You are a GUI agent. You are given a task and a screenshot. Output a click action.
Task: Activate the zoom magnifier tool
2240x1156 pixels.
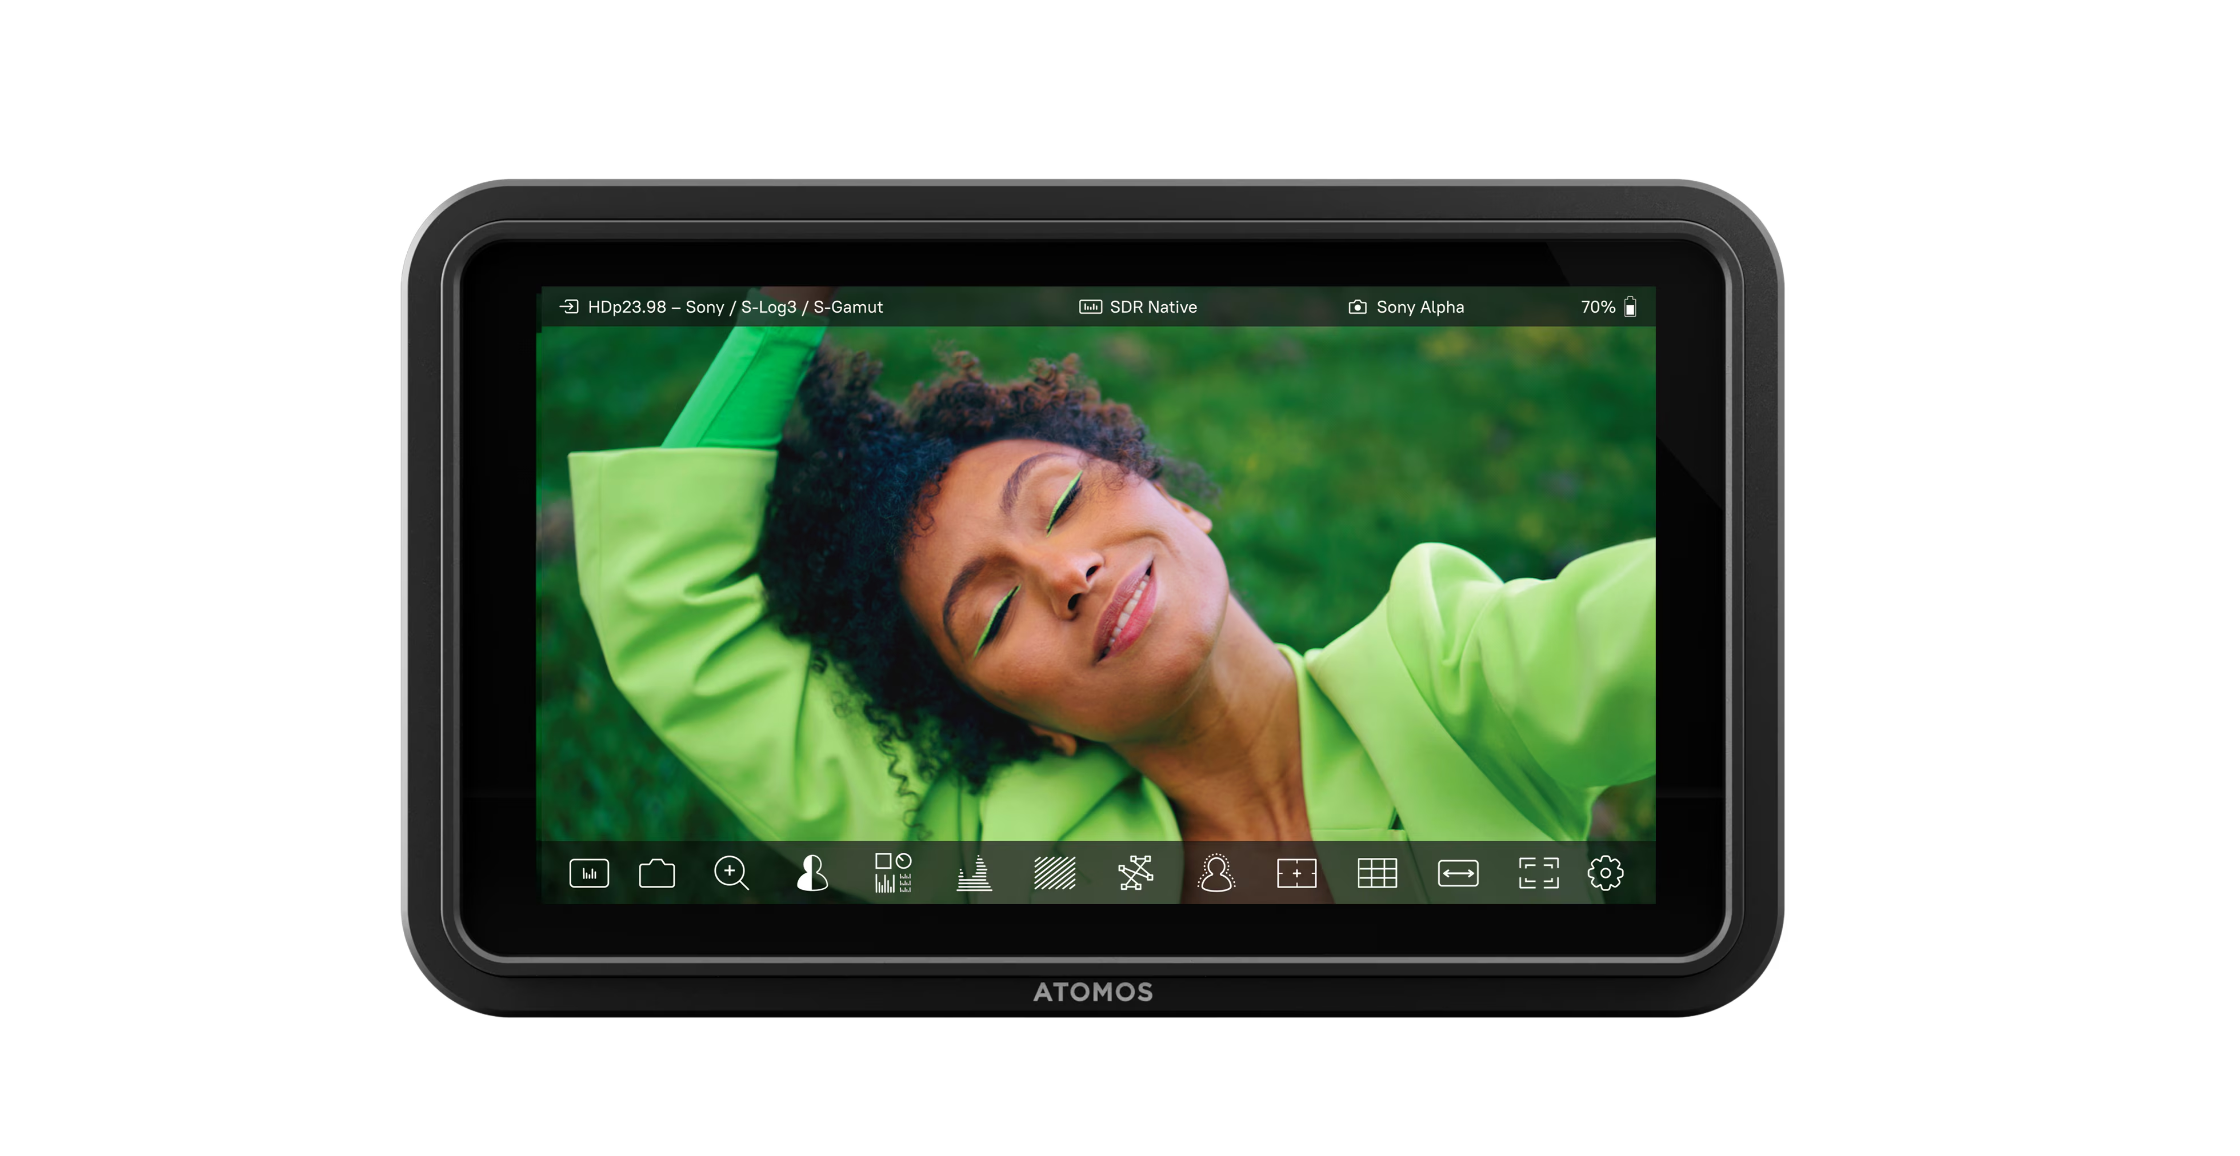pos(731,873)
